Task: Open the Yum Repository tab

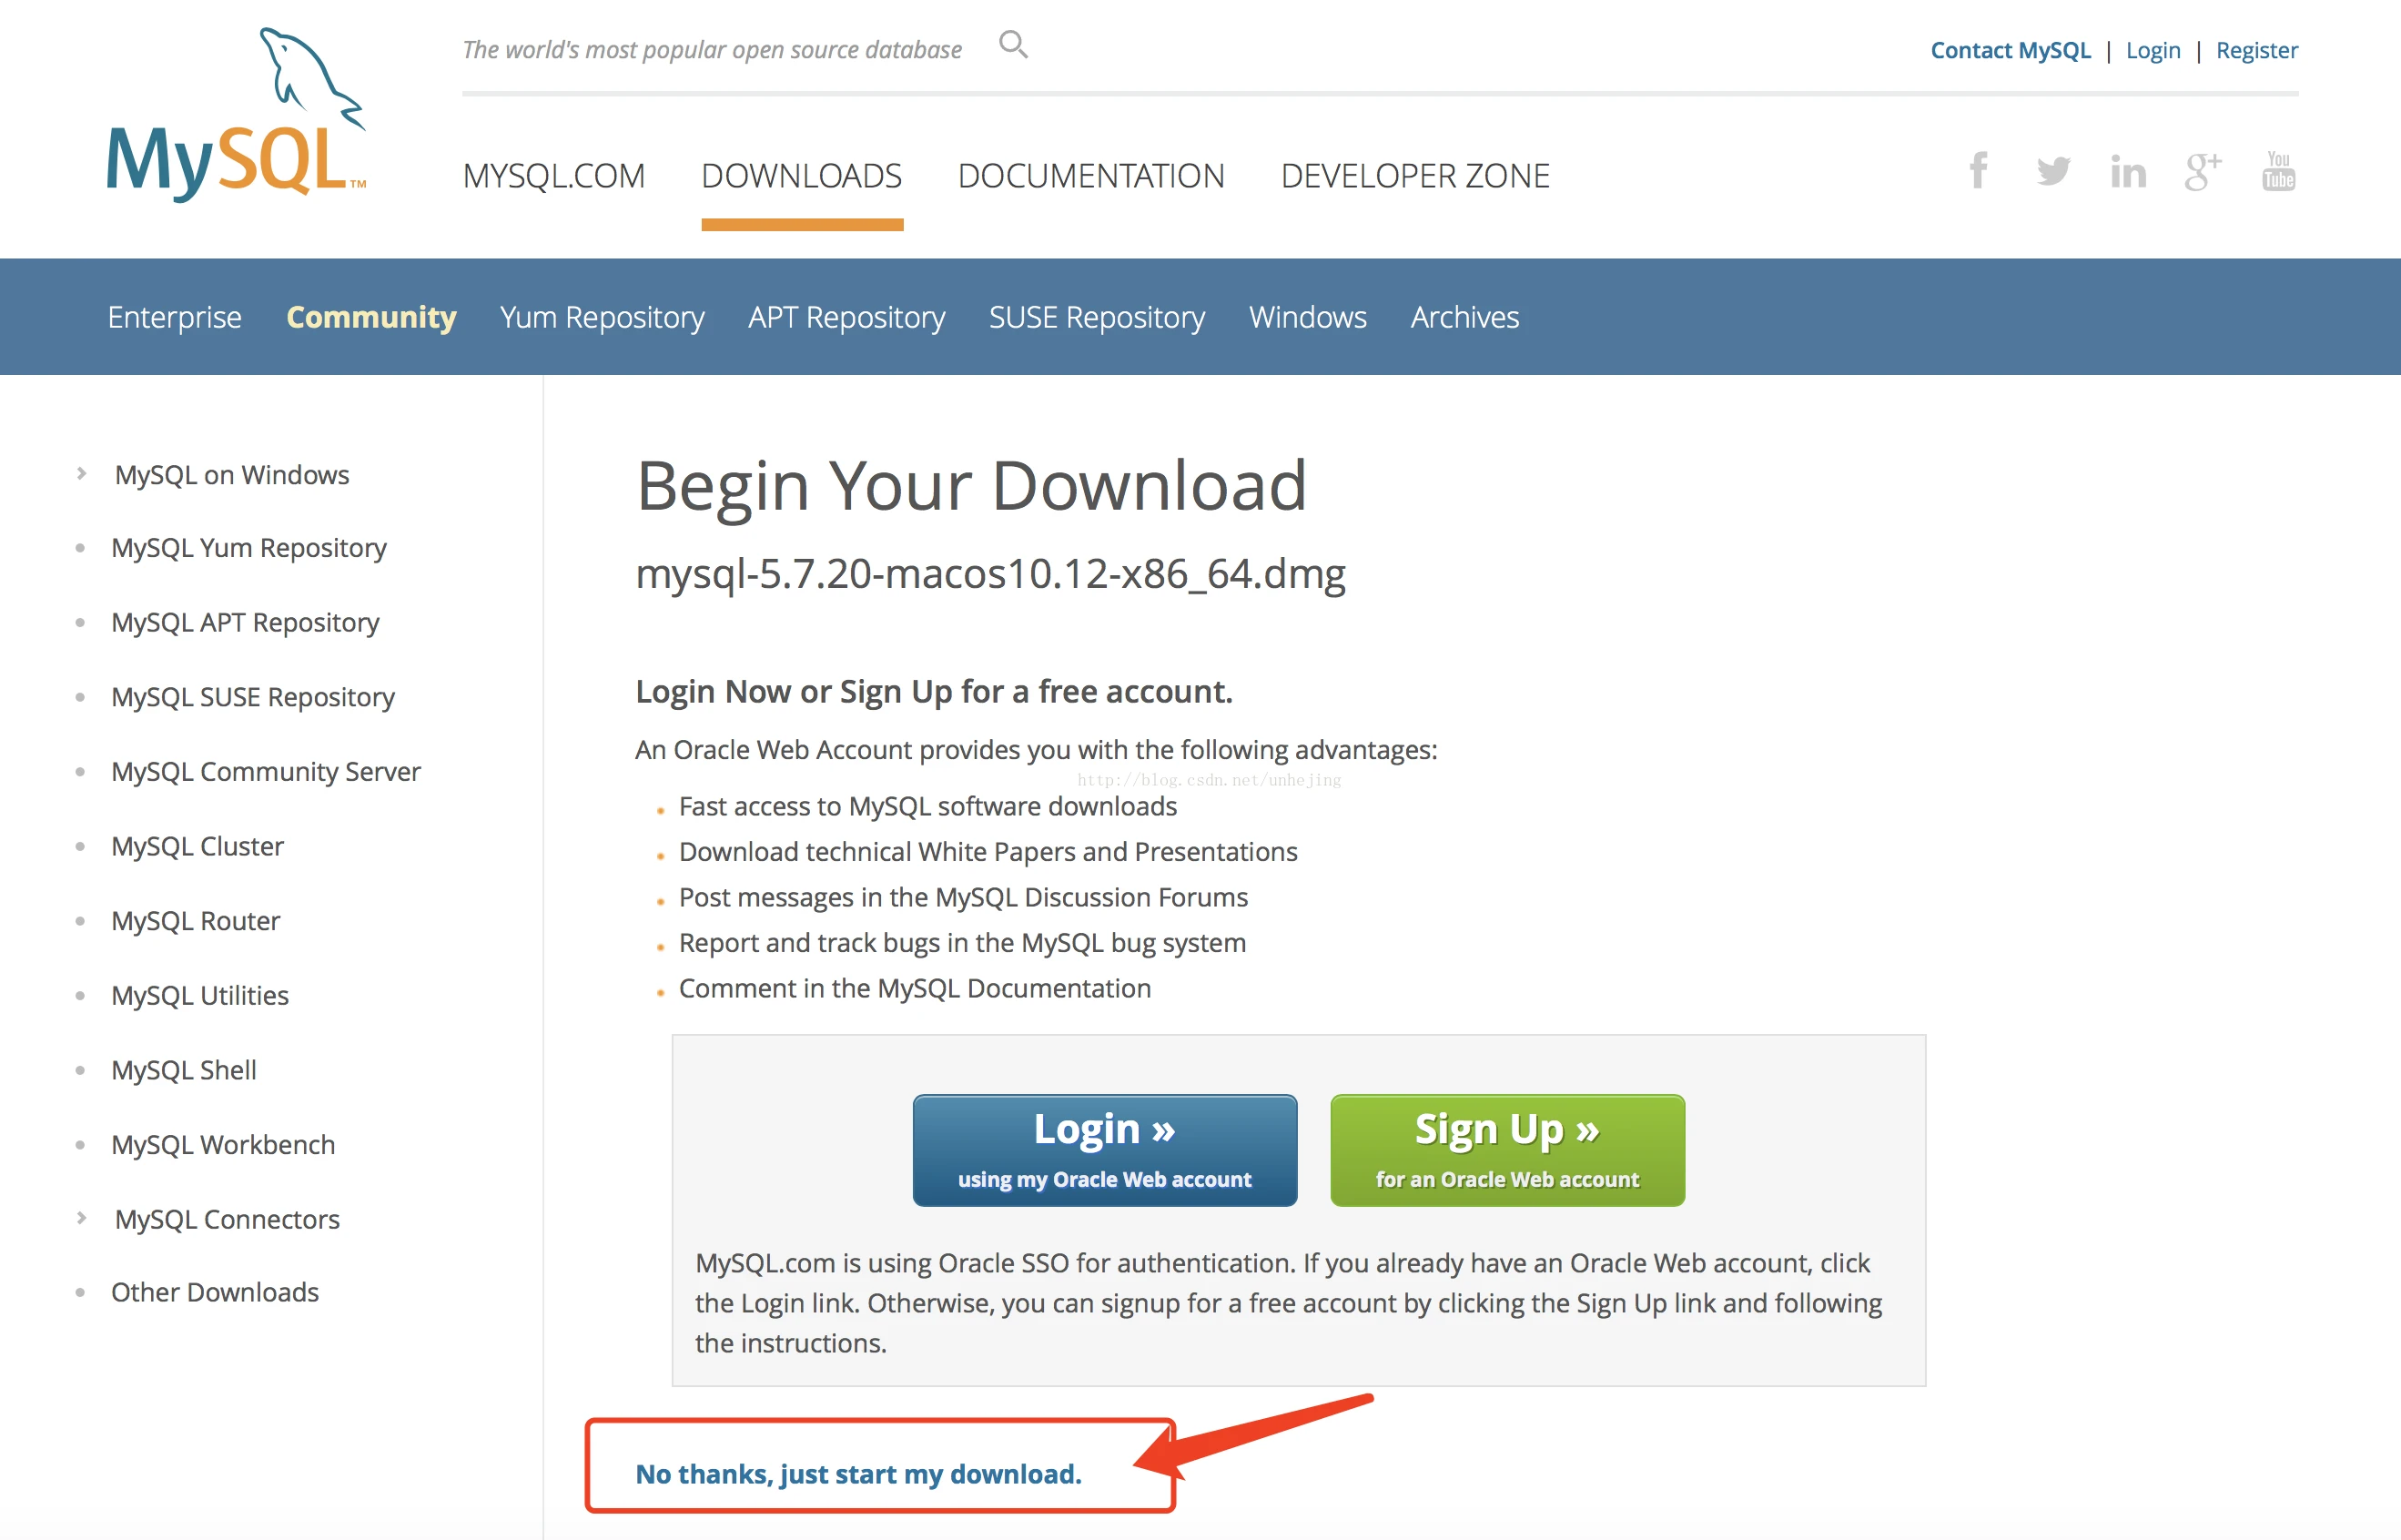Action: (602, 317)
